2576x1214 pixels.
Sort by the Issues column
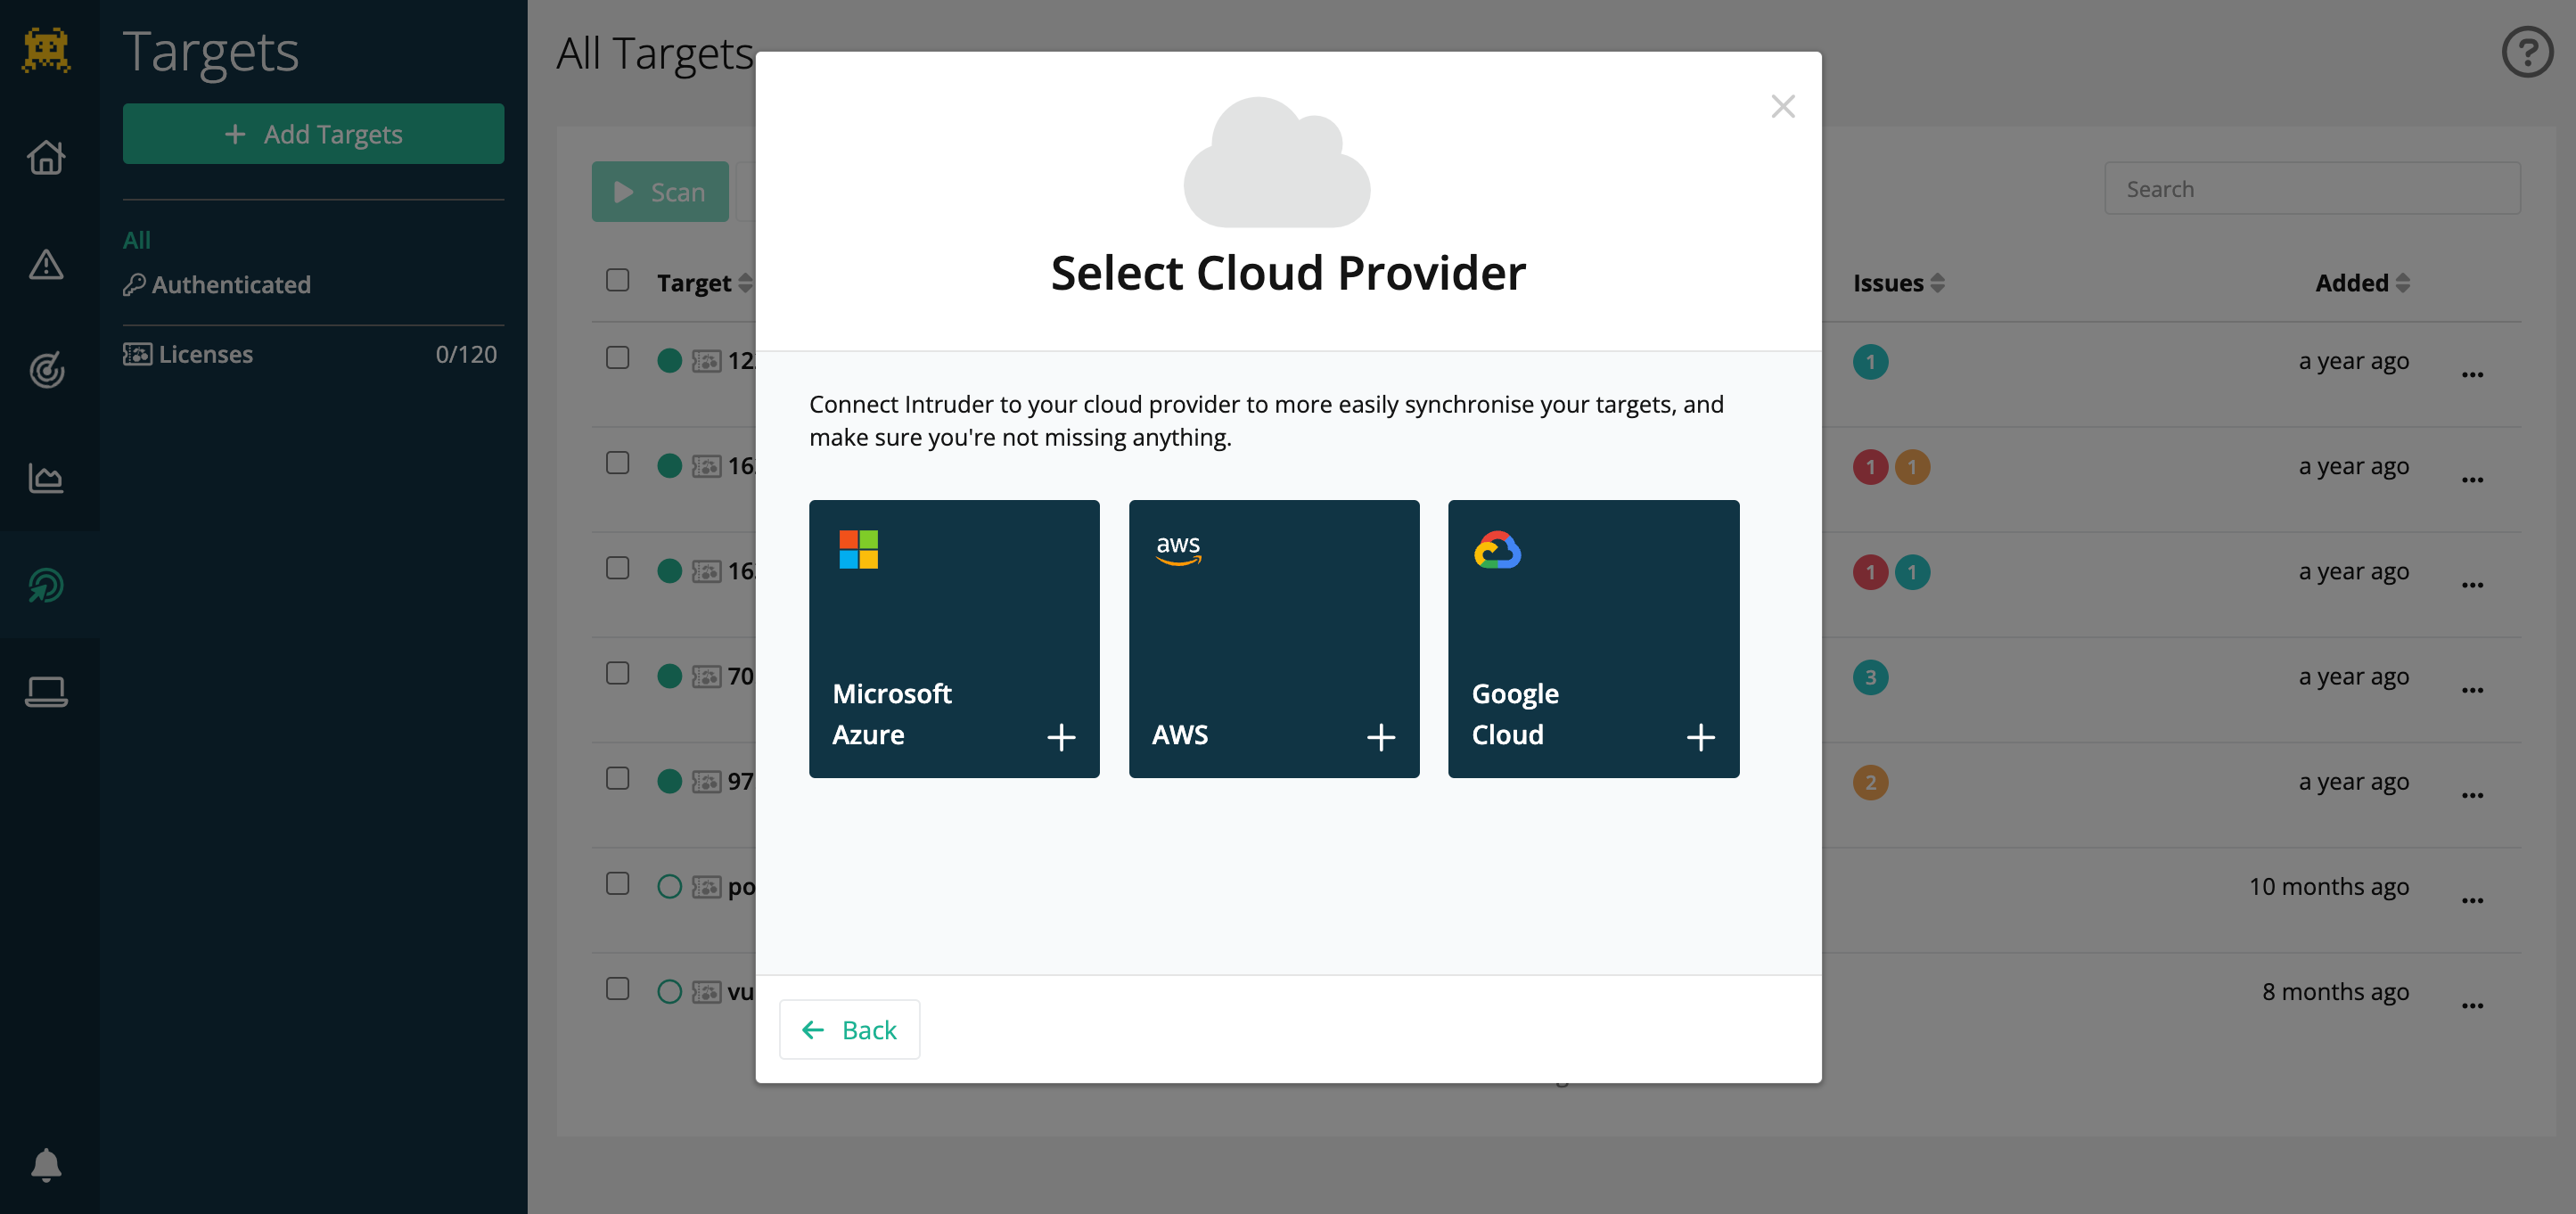tap(1898, 283)
